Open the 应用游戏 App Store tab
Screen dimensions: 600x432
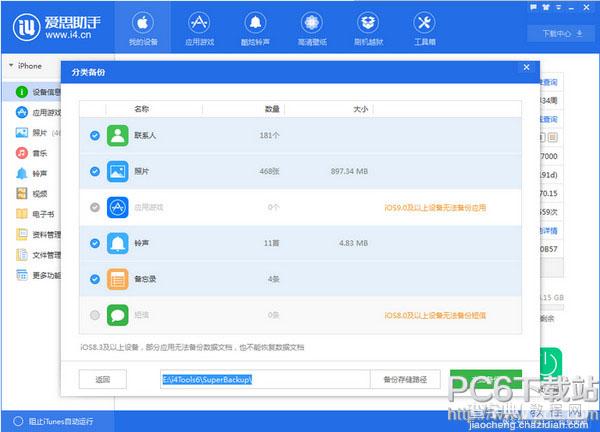tap(199, 28)
